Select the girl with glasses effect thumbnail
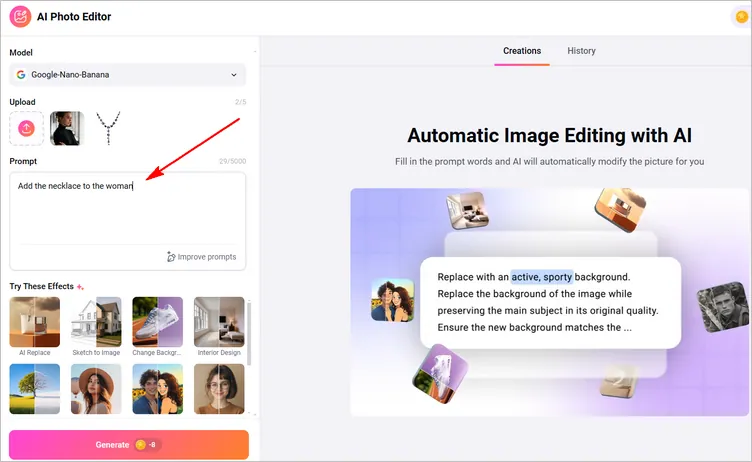Image resolution: width=752 pixels, height=462 pixels. 219,389
